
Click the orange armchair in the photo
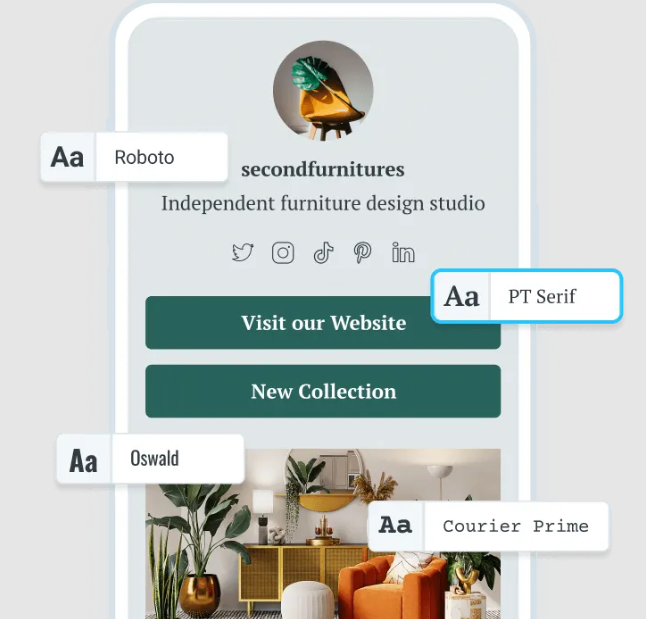coord(391,587)
